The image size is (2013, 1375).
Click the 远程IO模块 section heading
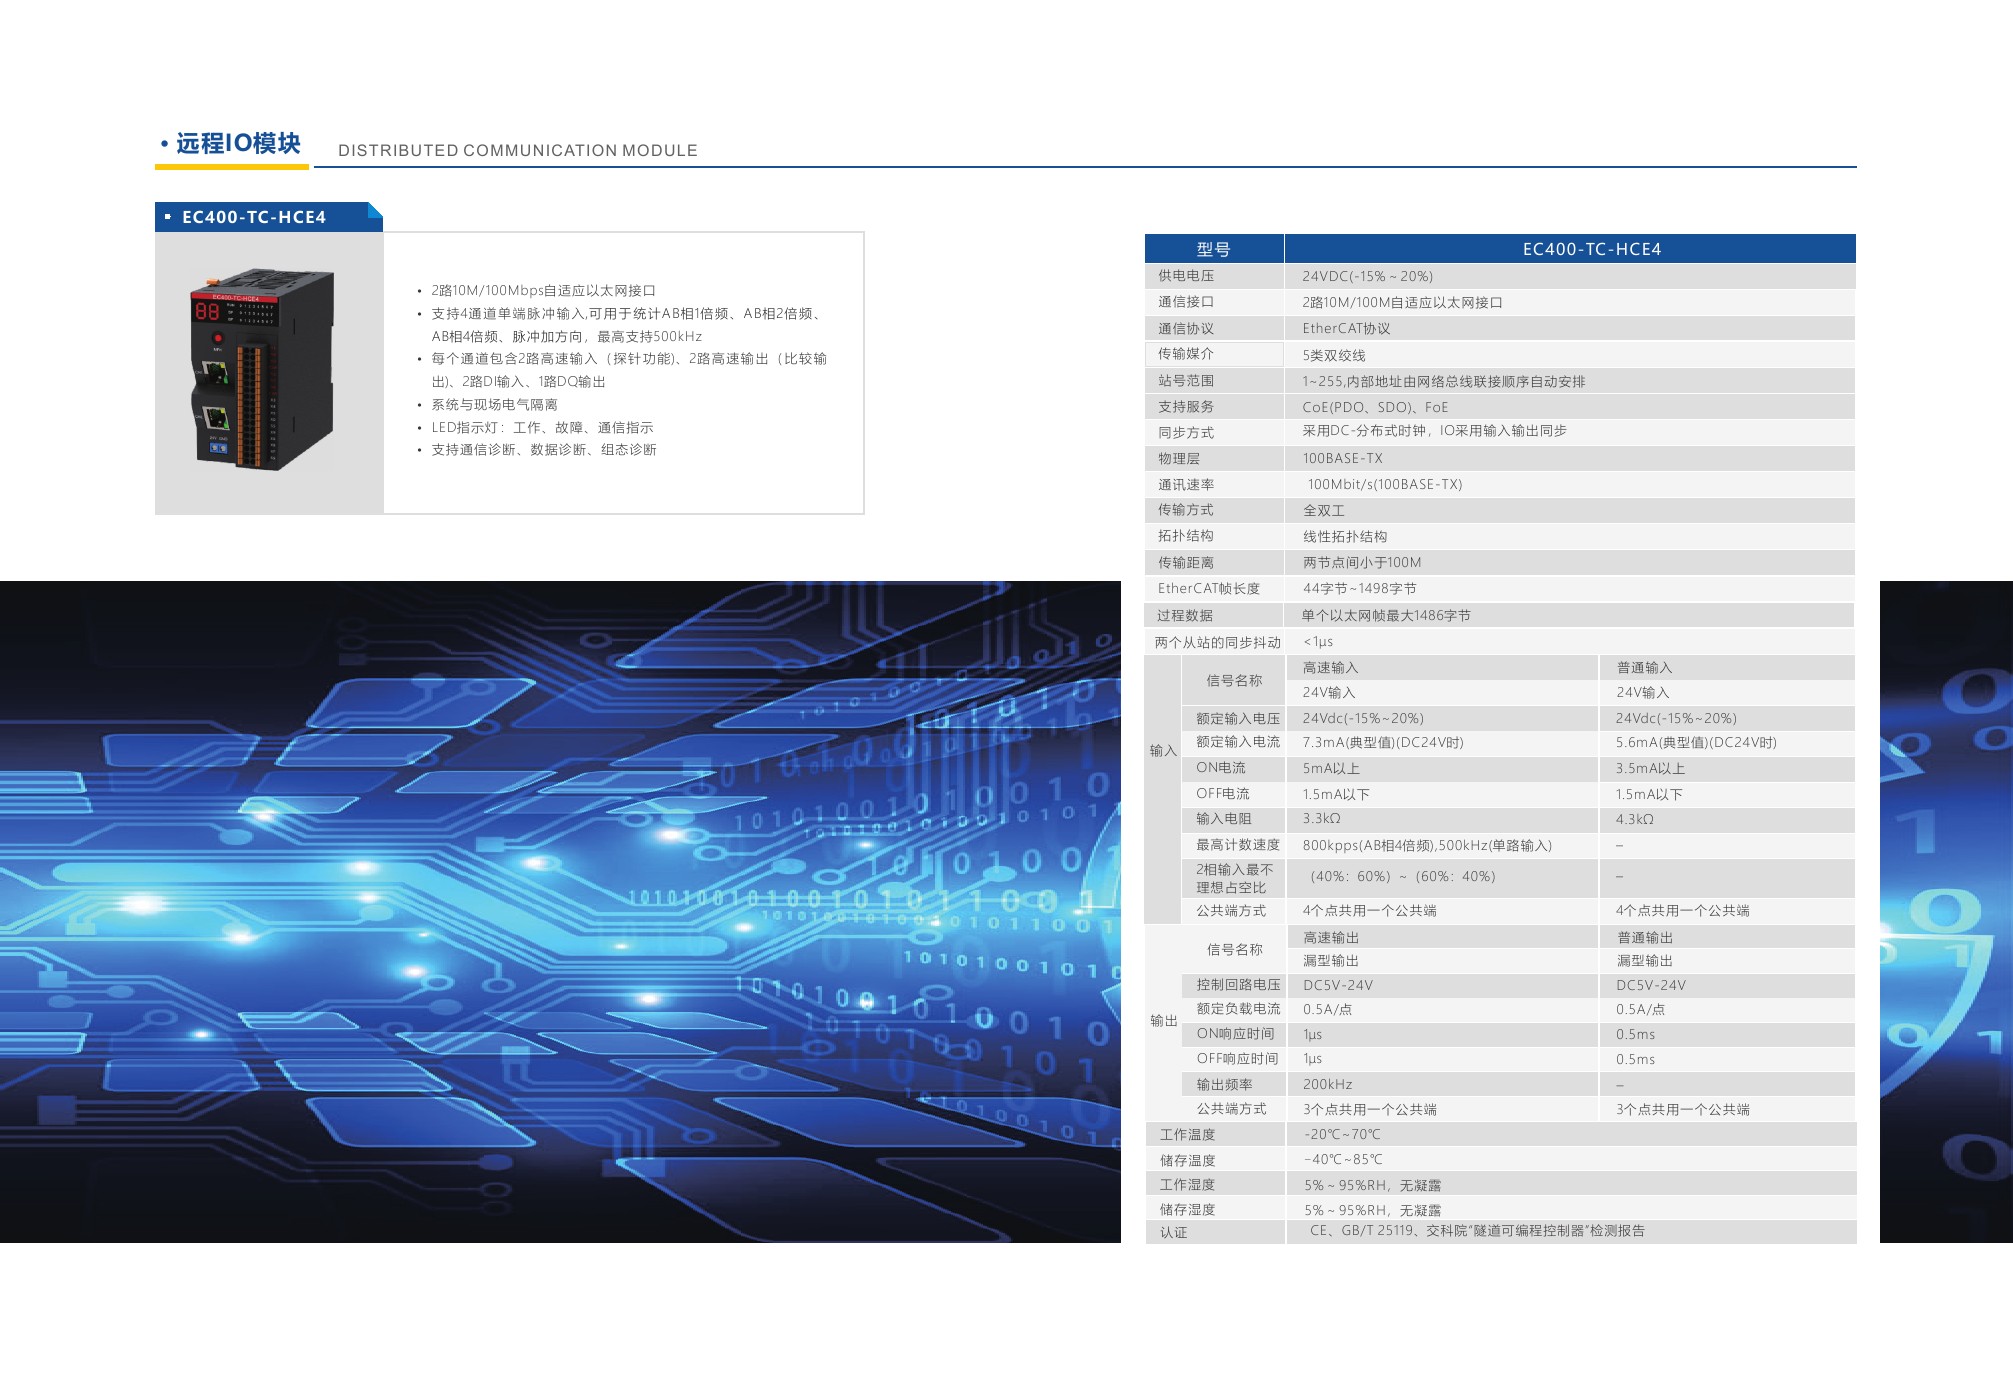pos(238,144)
